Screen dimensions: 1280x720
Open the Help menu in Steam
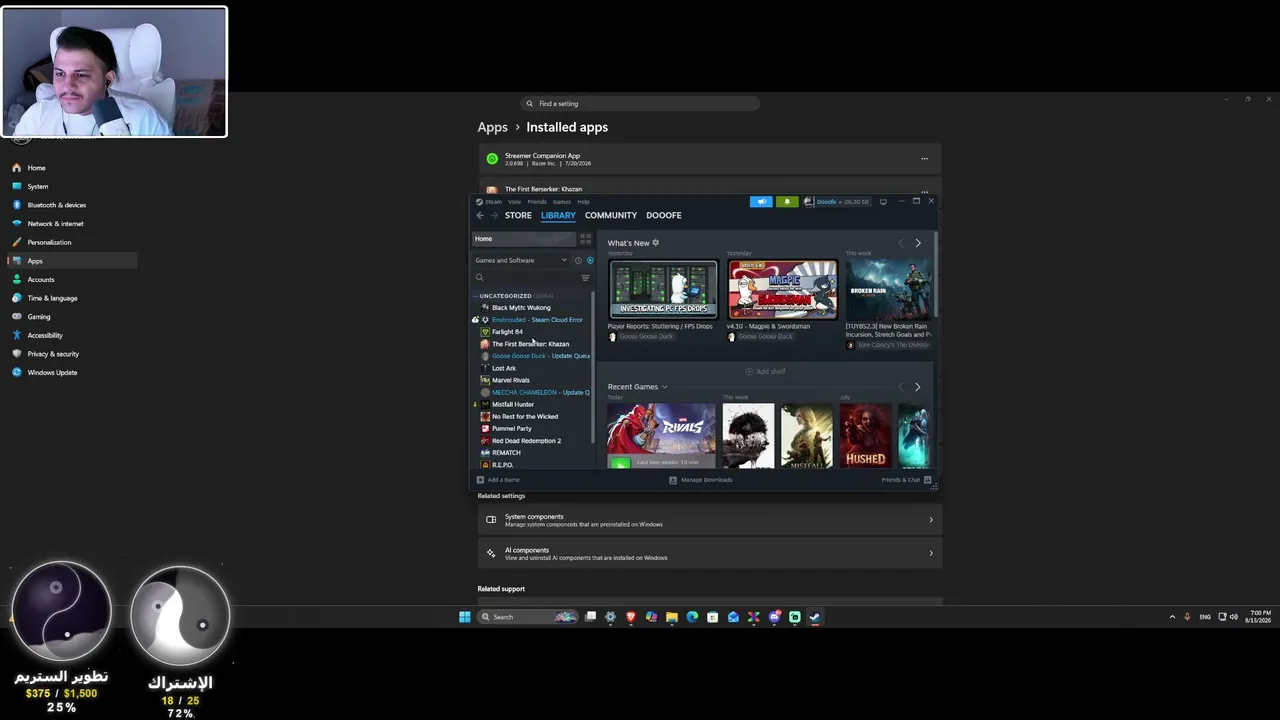583,202
